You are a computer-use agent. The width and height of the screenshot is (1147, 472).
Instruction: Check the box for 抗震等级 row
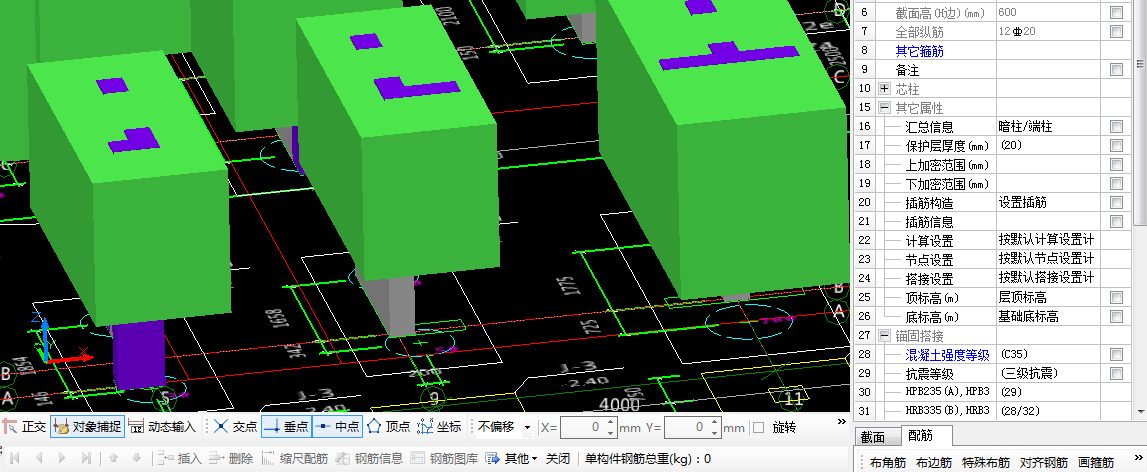[x=1116, y=374]
